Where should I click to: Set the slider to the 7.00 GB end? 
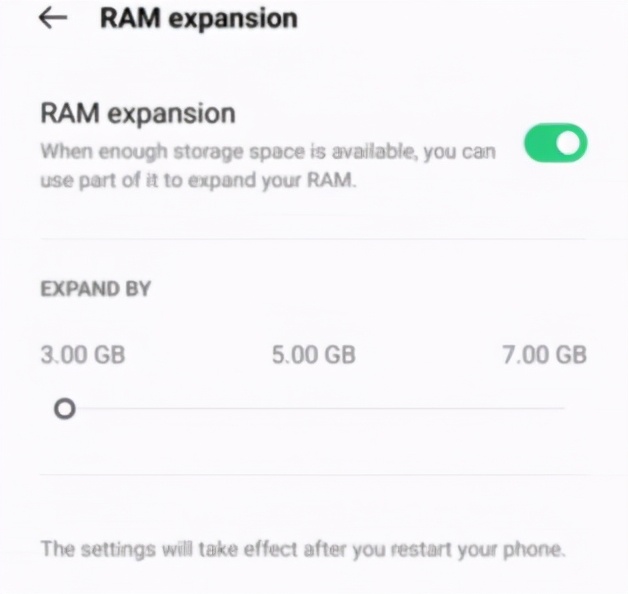564,409
